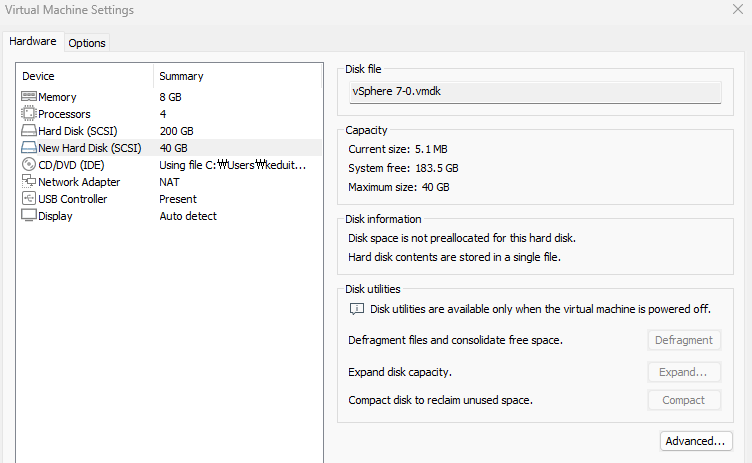This screenshot has width=752, height=463.
Task: Click the USB Controller icon
Action: point(29,198)
